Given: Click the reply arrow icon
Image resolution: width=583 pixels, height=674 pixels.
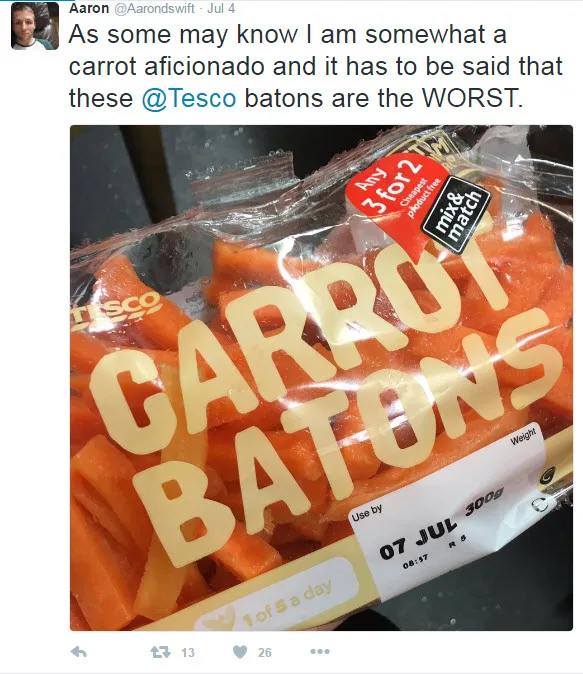Looking at the screenshot, I should (x=79, y=652).
